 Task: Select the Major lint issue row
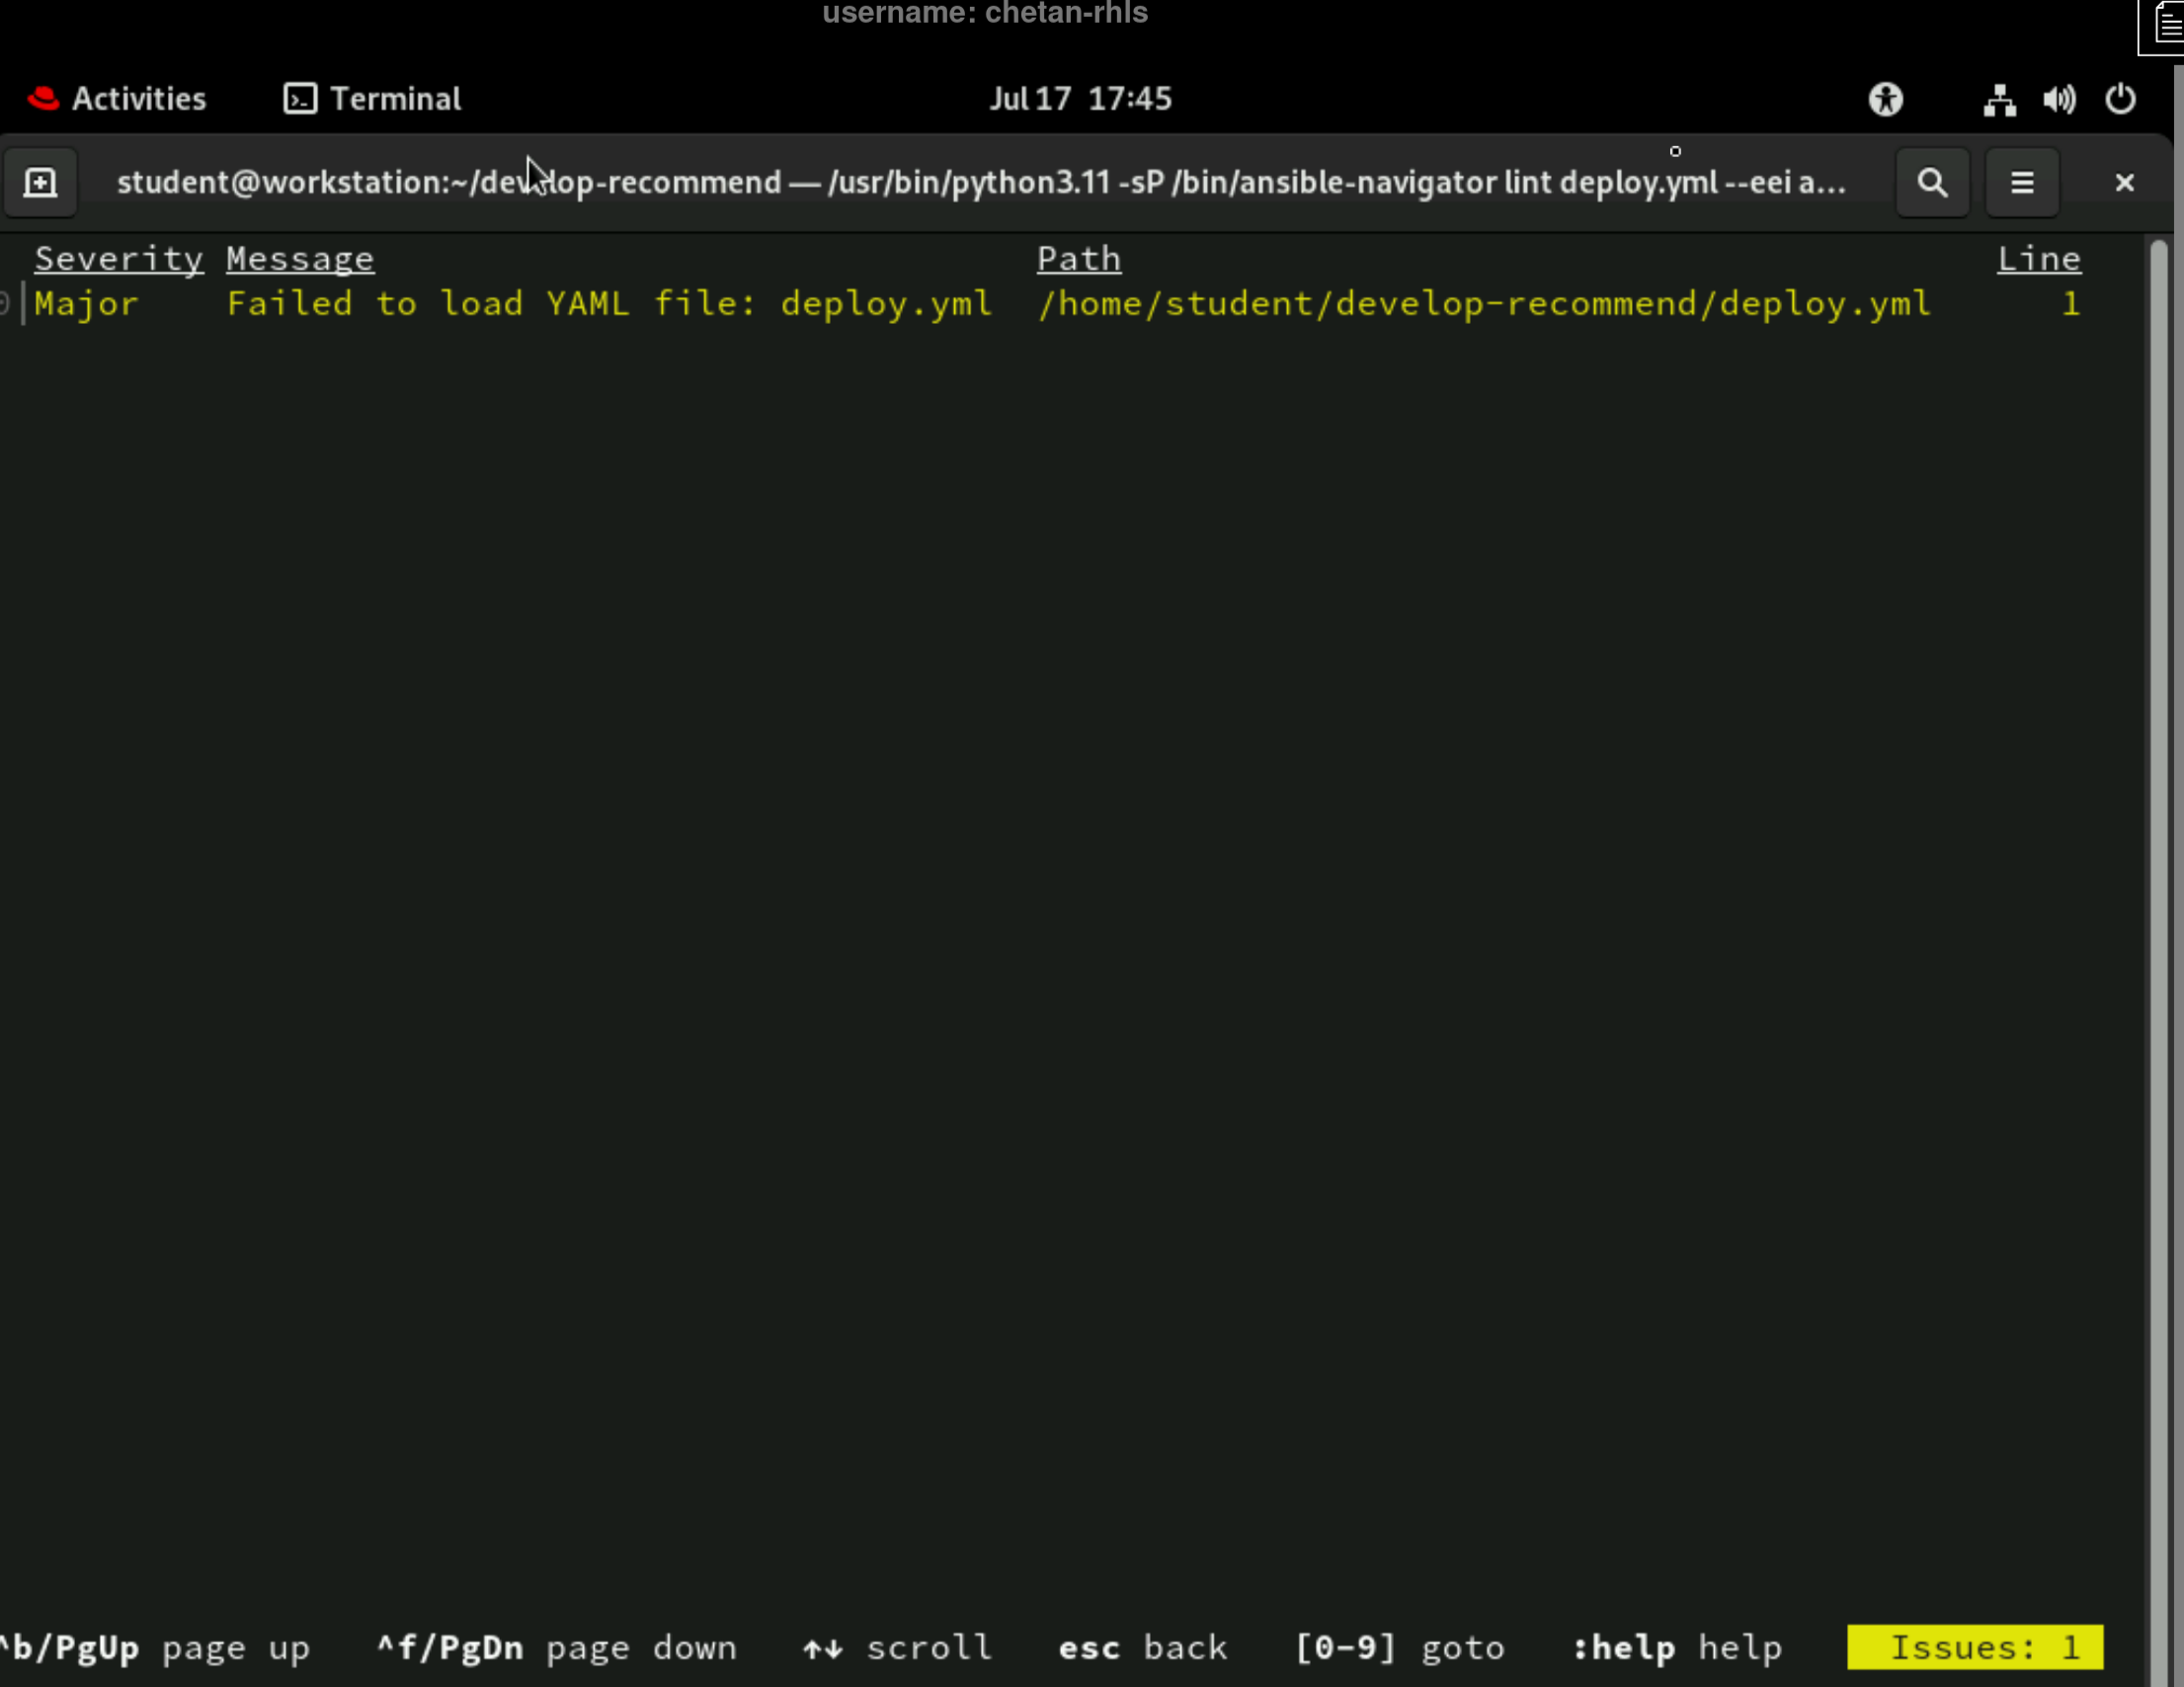(86, 304)
